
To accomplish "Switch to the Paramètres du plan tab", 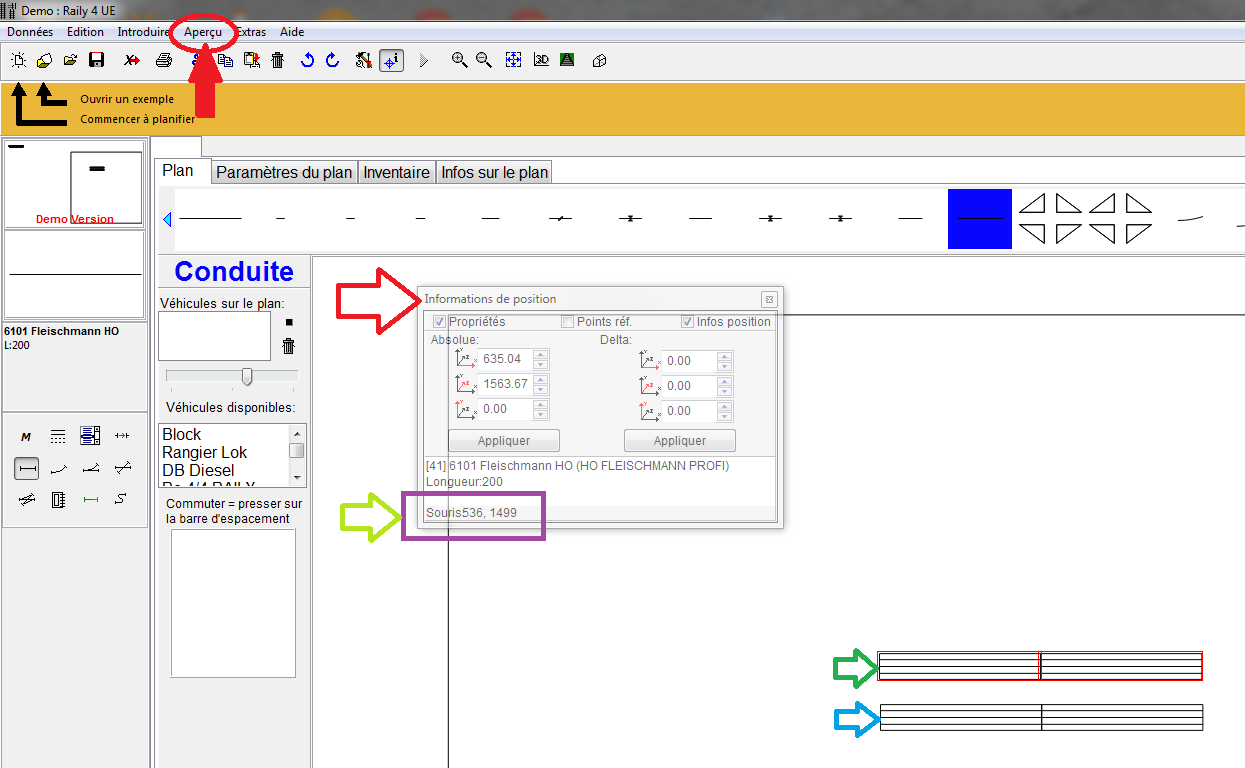I will [284, 172].
